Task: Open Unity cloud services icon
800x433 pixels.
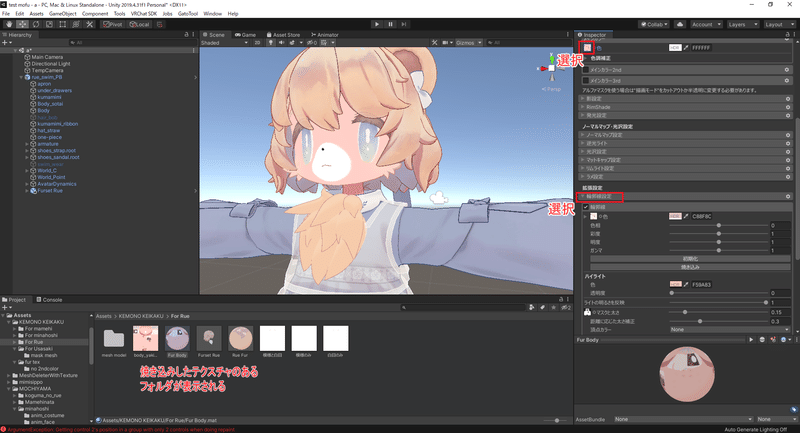Action: coord(680,24)
